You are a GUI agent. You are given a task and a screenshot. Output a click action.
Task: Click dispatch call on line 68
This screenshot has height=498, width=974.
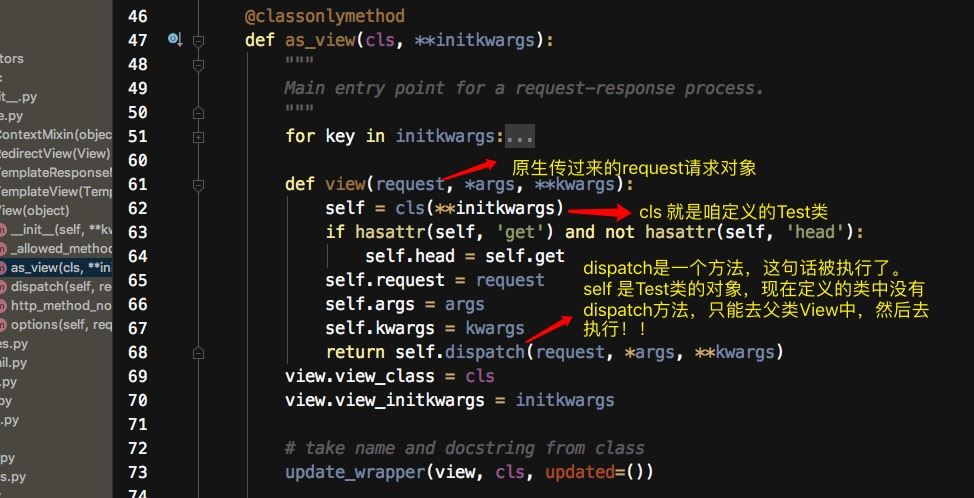tap(485, 353)
